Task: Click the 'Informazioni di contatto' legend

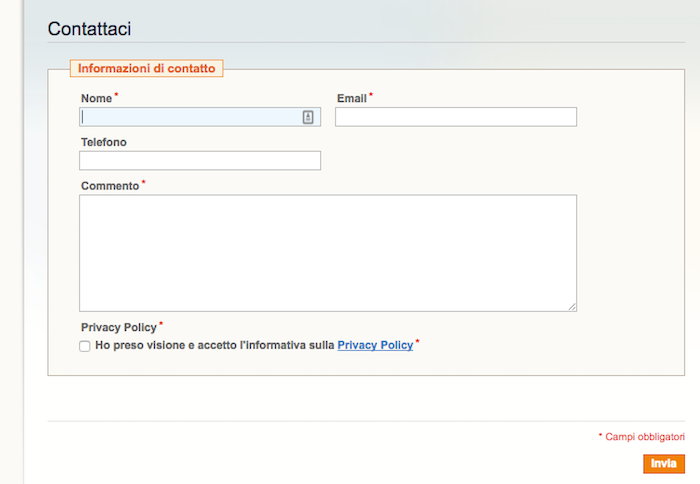Action: pyautogui.click(x=146, y=68)
